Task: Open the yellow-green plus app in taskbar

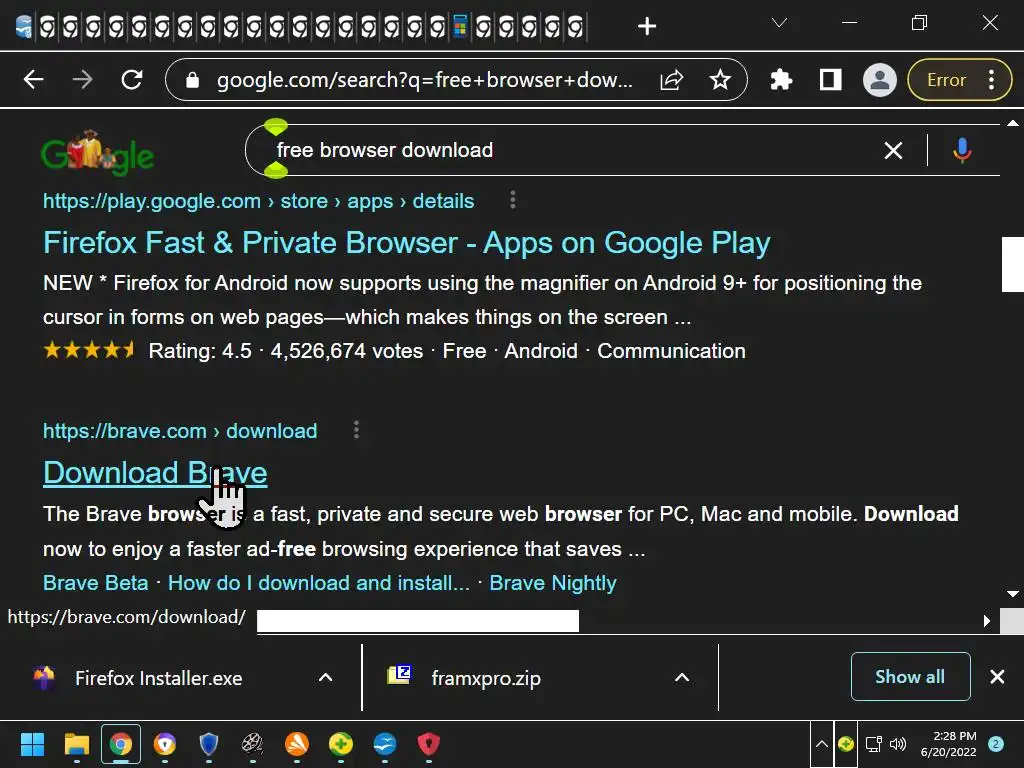Action: [x=340, y=744]
